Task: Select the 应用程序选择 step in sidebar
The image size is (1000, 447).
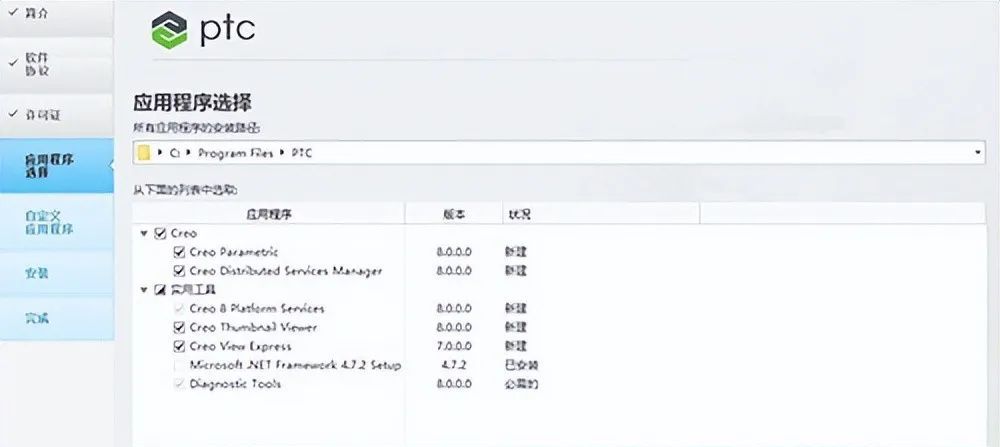Action: 56,165
